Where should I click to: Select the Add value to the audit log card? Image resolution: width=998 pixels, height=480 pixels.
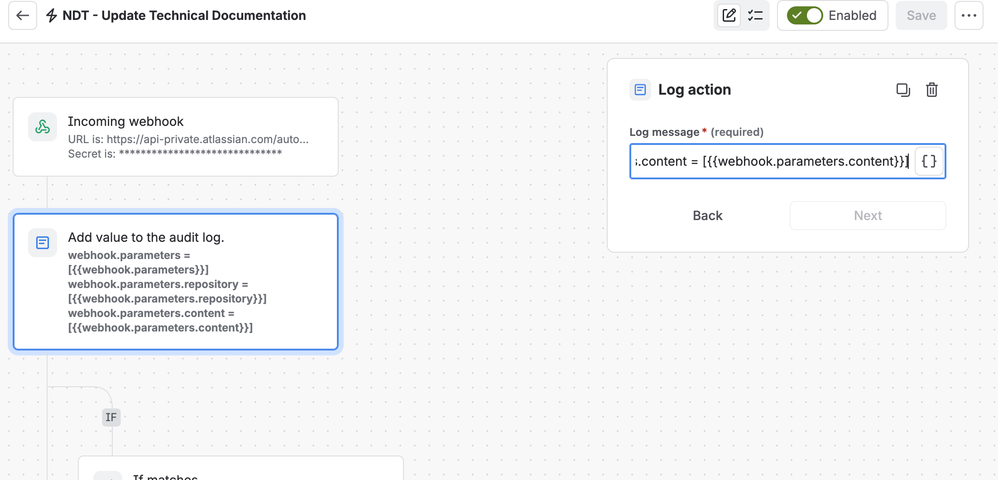(176, 281)
